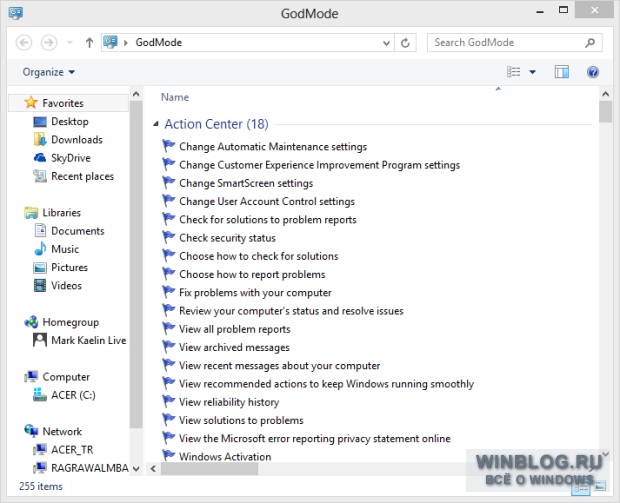
Task: Open view options dropdown arrow
Action: point(533,72)
